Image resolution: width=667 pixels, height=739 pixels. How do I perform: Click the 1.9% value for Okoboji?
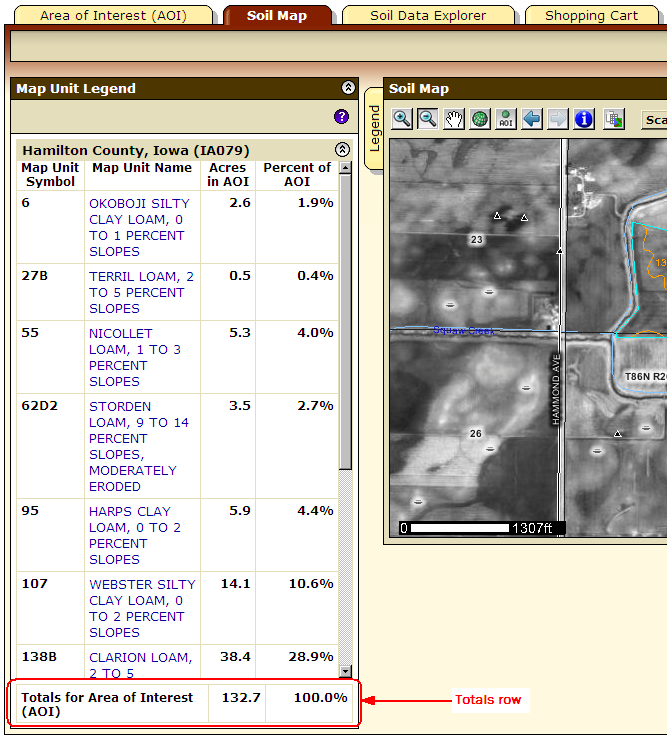(x=315, y=203)
